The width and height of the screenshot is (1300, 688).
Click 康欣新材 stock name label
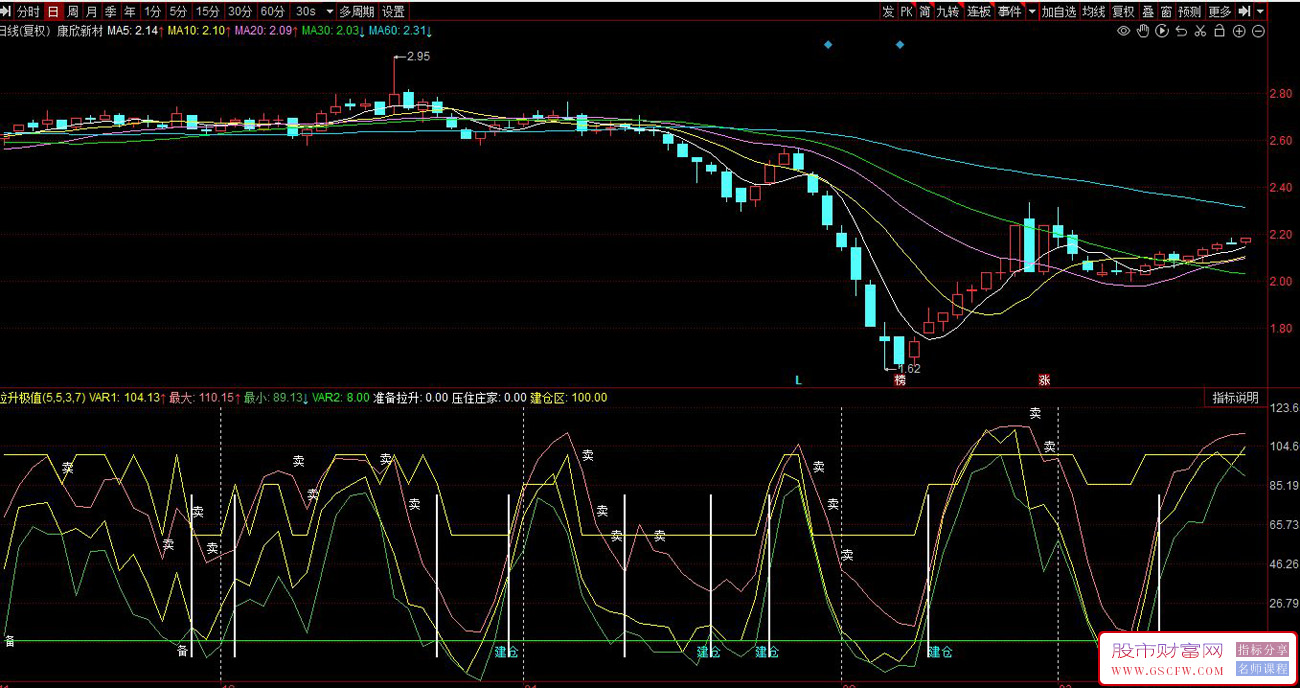tap(79, 31)
